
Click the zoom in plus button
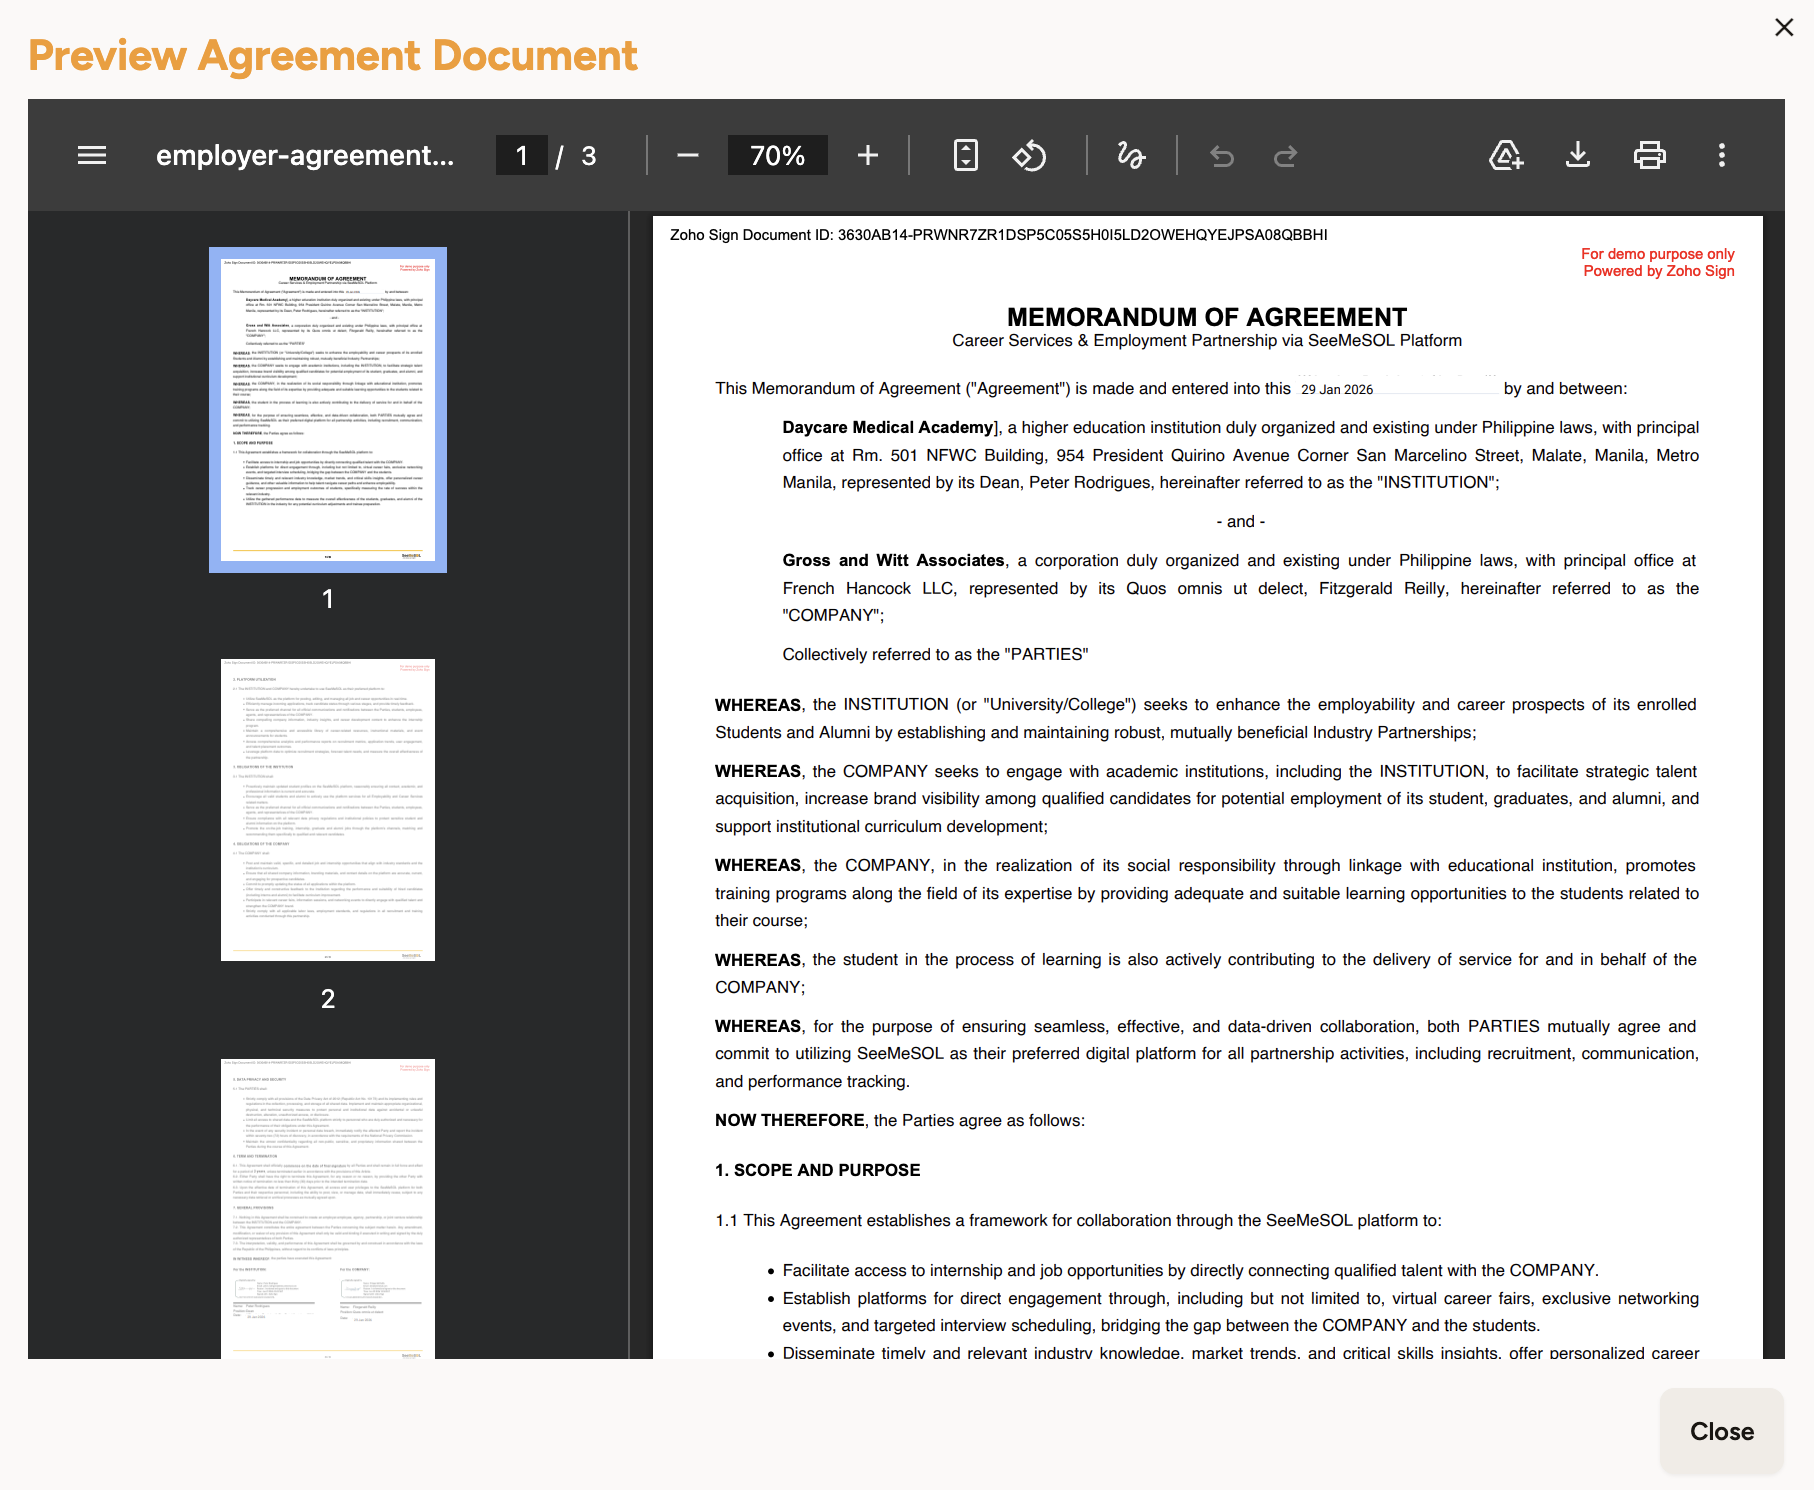point(867,155)
